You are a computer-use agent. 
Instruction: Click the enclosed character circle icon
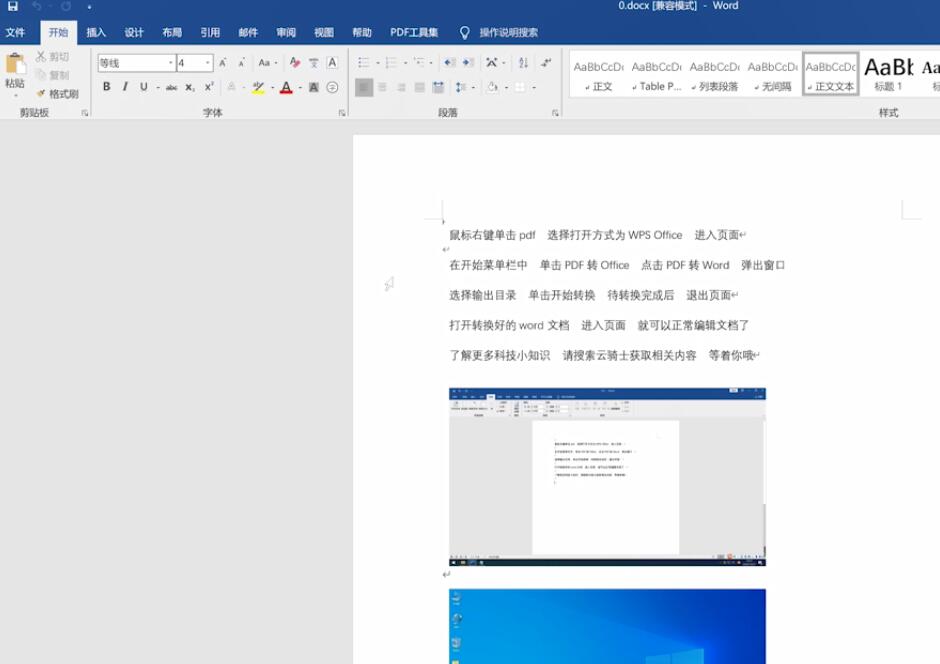(x=332, y=87)
